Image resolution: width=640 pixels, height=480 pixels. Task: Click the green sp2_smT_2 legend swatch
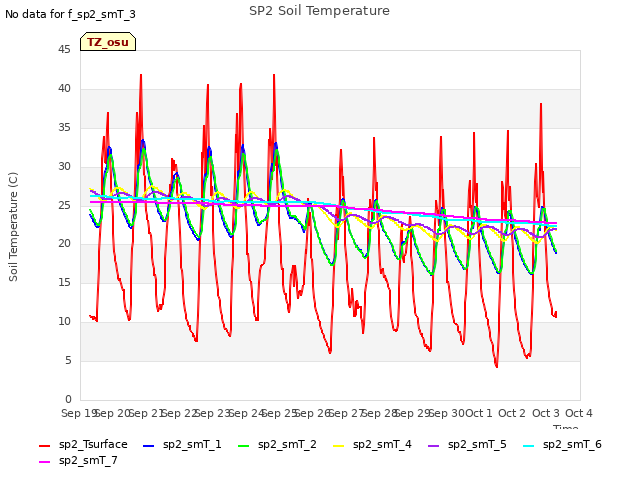[x=243, y=446]
